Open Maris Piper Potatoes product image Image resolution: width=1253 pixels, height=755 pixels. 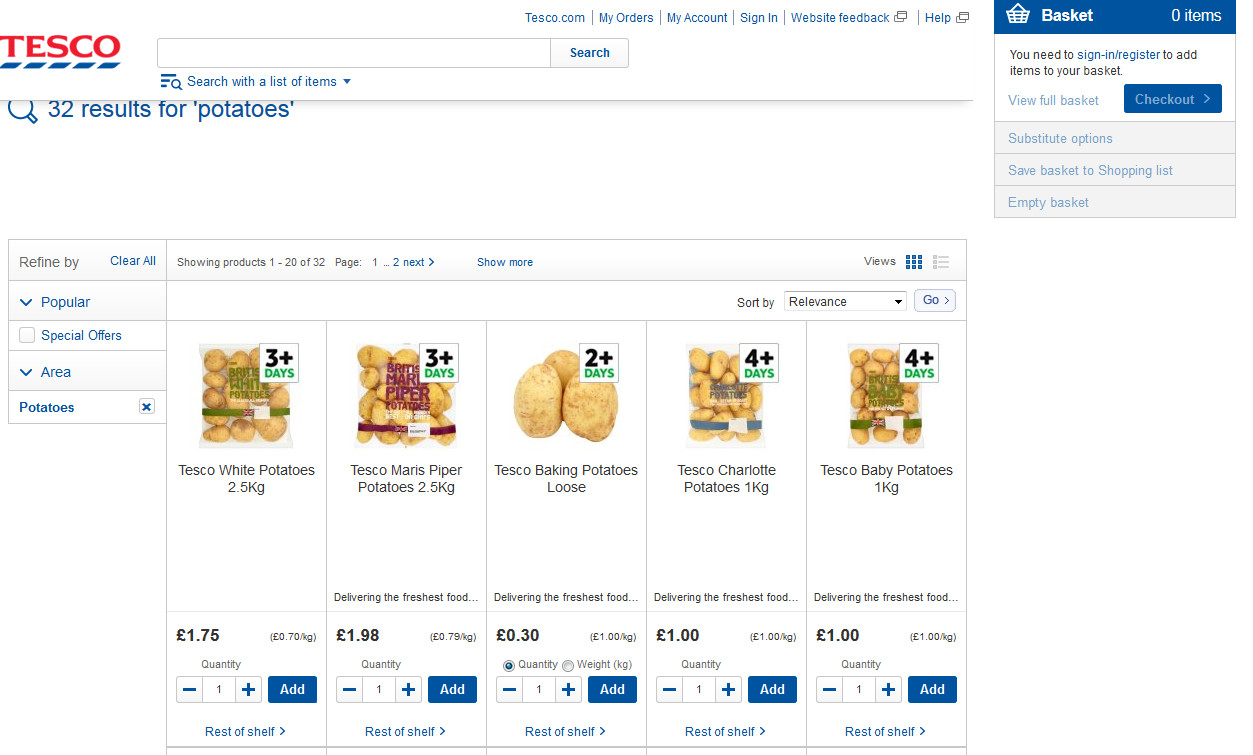coord(406,395)
